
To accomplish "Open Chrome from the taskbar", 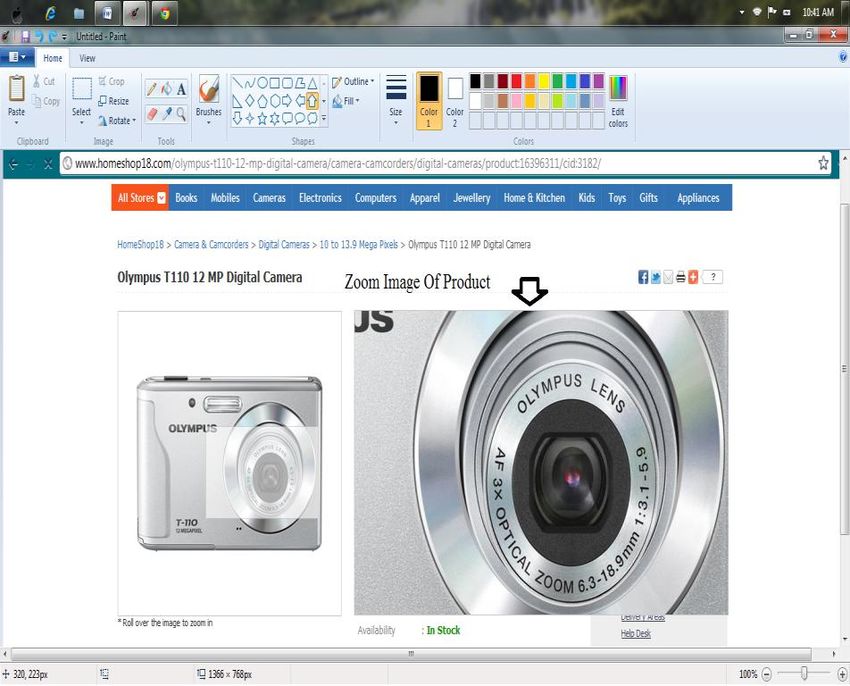I will [165, 14].
